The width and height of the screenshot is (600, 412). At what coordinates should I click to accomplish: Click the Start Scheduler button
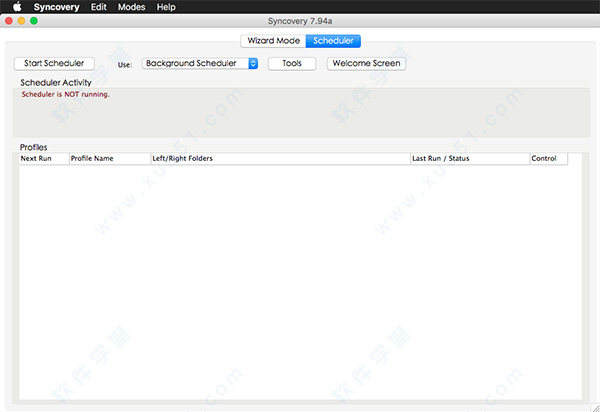[54, 64]
